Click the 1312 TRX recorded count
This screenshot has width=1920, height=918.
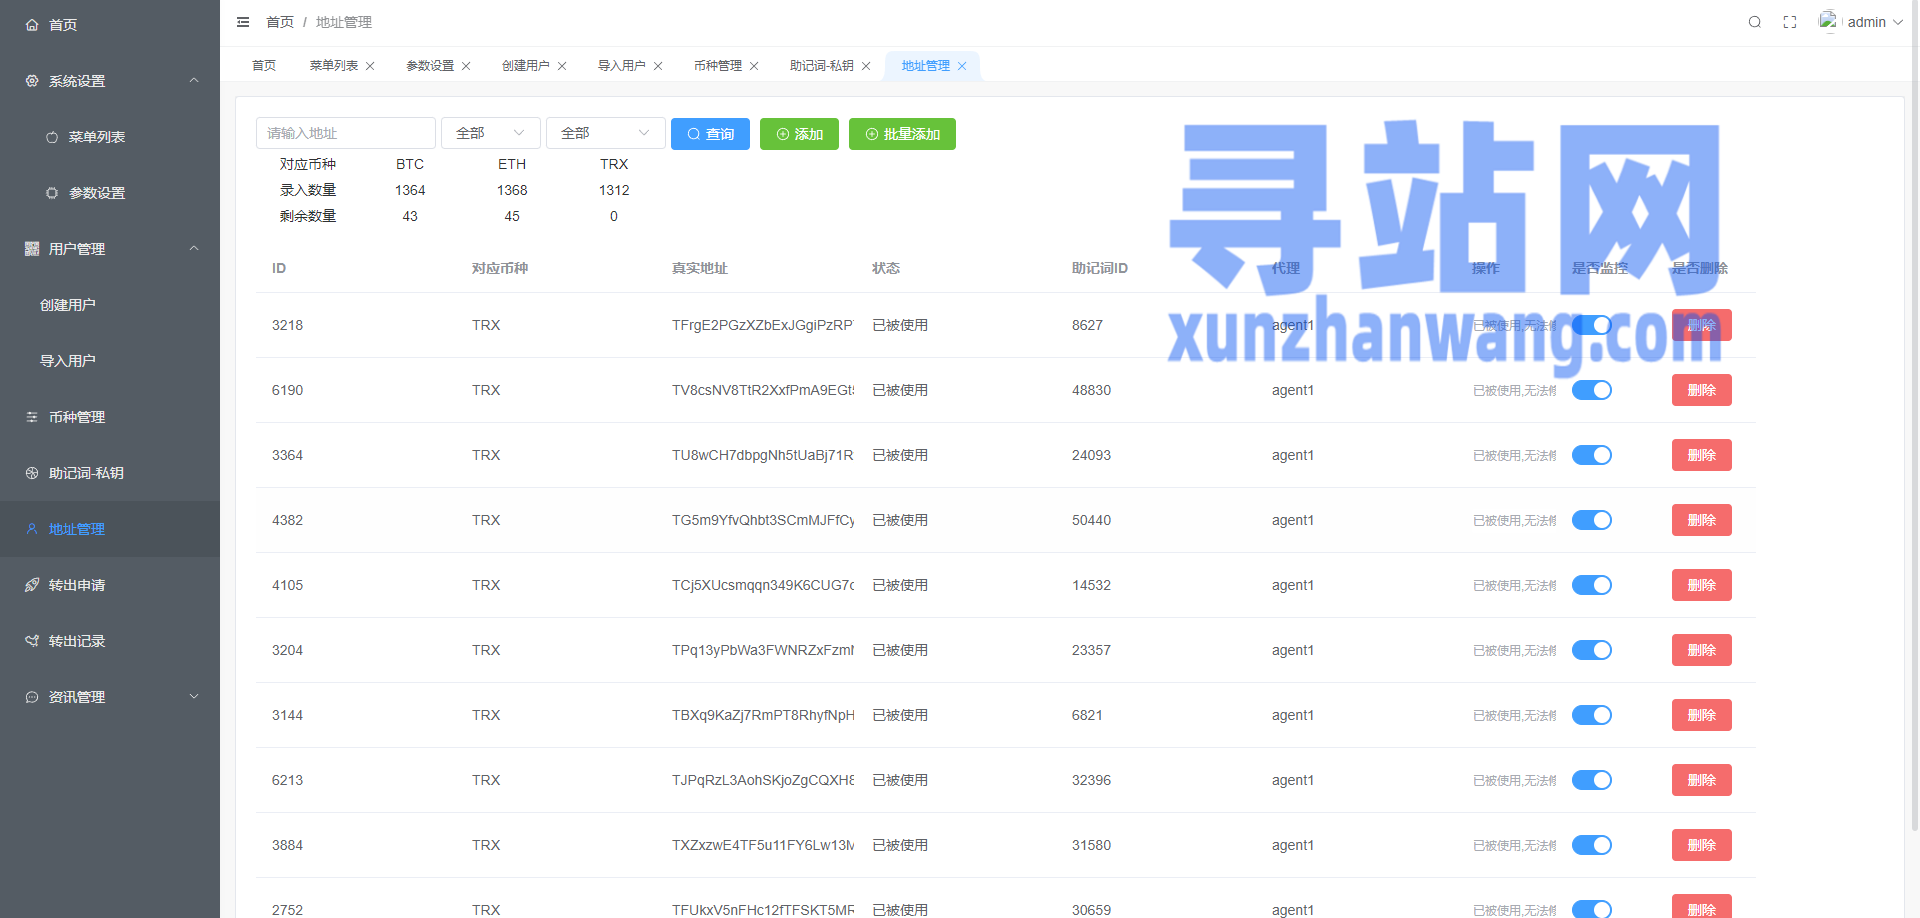(614, 190)
